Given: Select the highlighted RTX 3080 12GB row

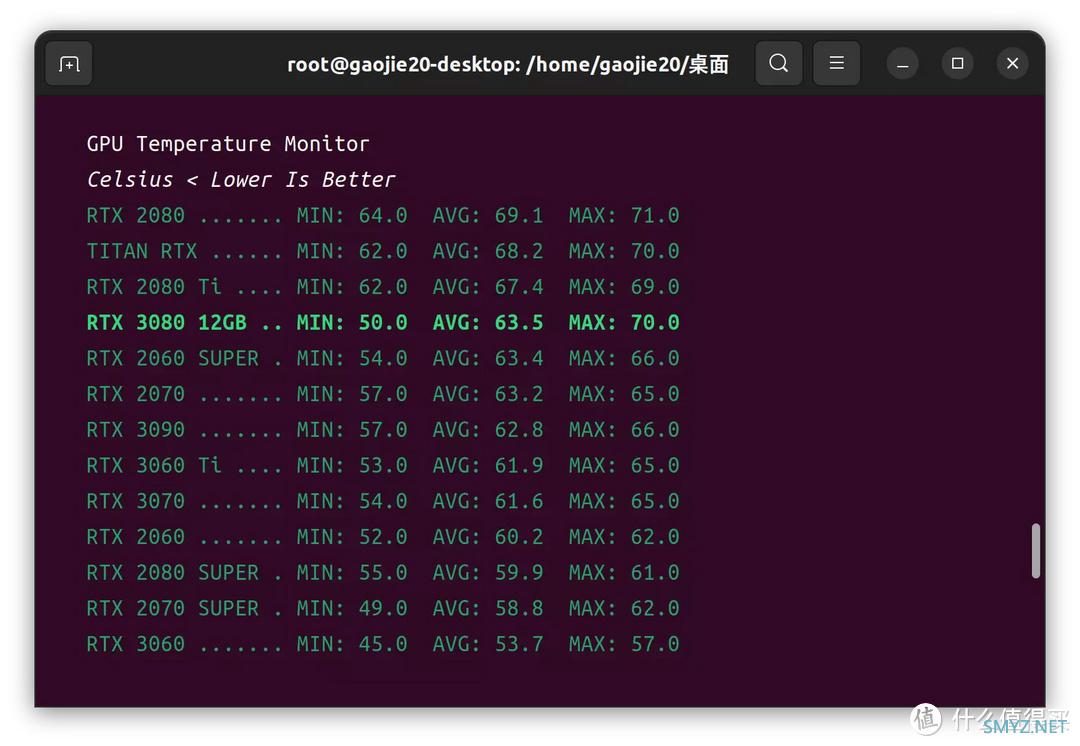Looking at the screenshot, I should [383, 322].
